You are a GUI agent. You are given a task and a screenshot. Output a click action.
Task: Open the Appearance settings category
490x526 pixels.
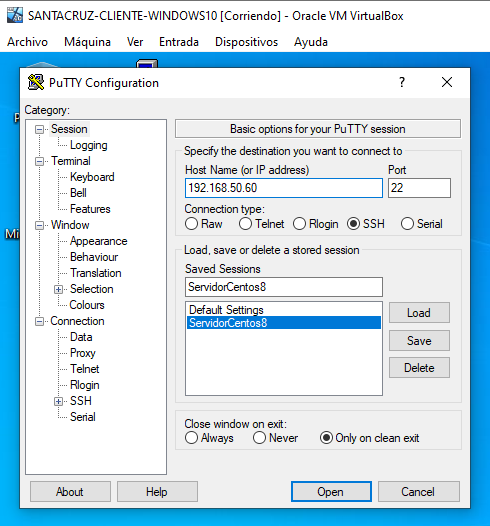tap(99, 241)
